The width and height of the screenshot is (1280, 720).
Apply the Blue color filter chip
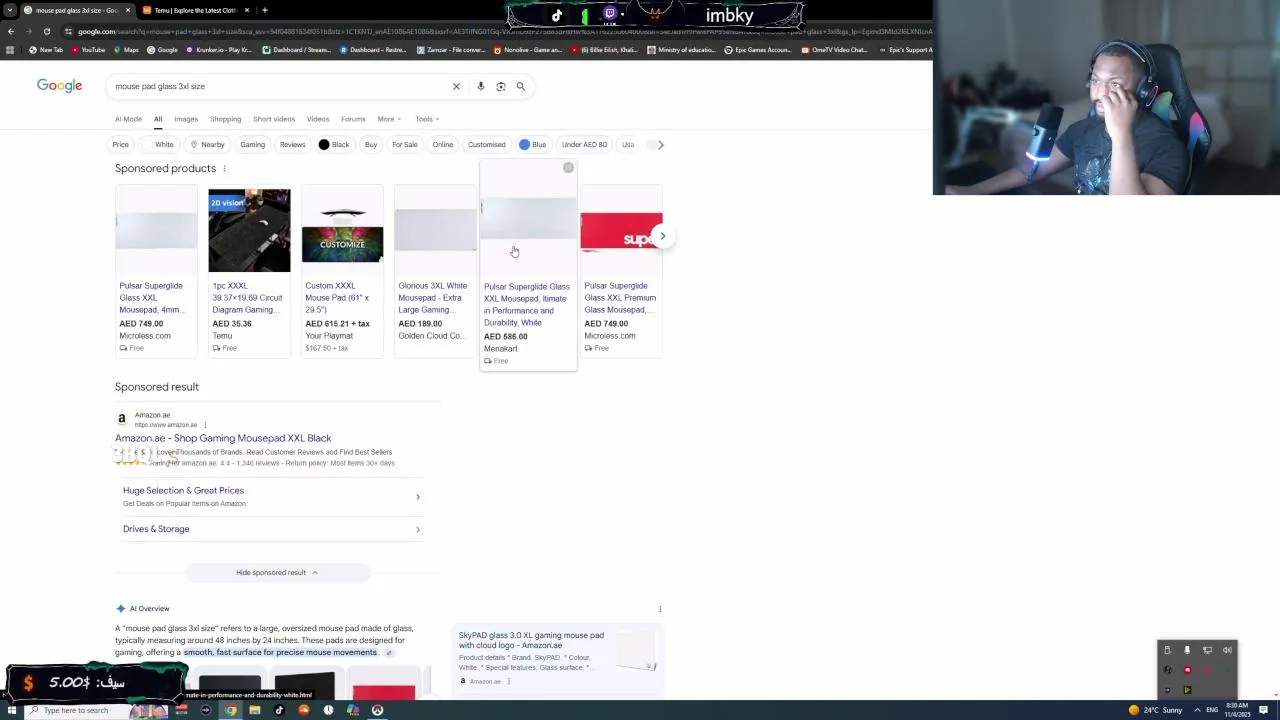pos(533,145)
